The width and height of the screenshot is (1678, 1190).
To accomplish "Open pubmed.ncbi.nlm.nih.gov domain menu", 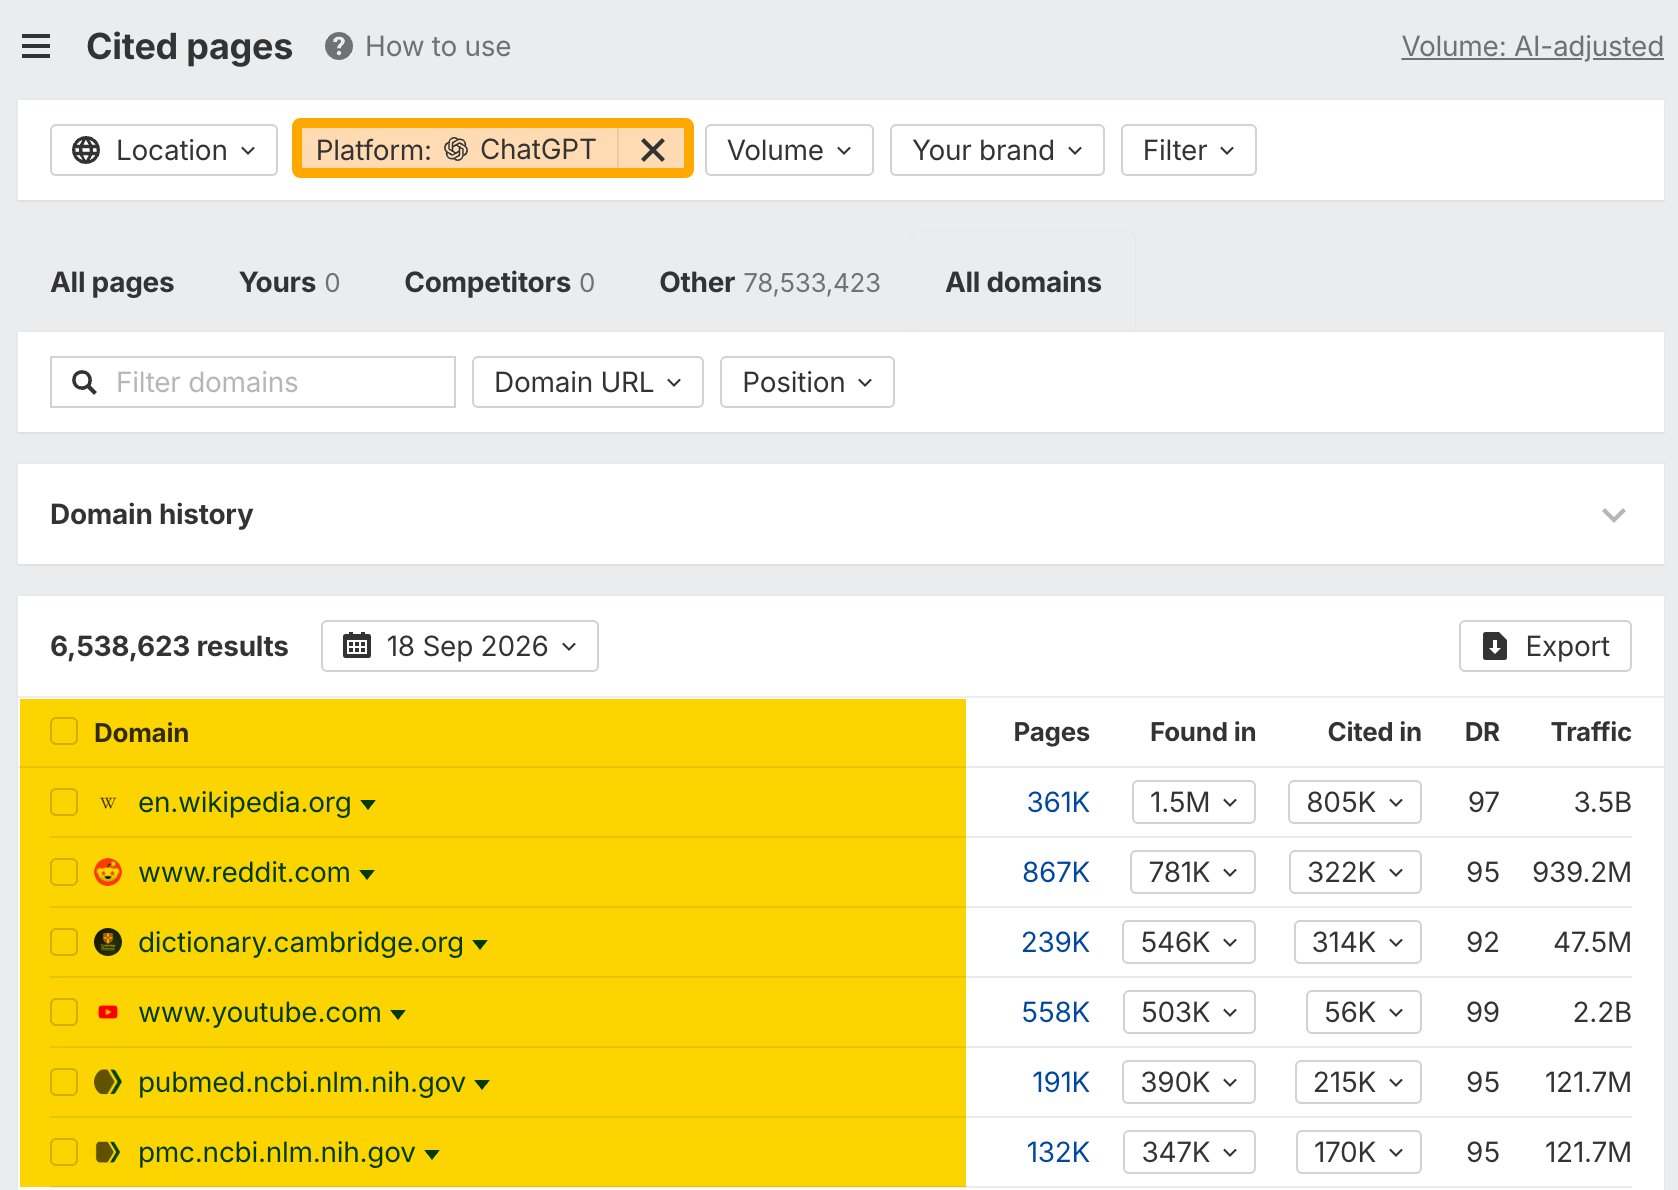I will coord(482,1084).
